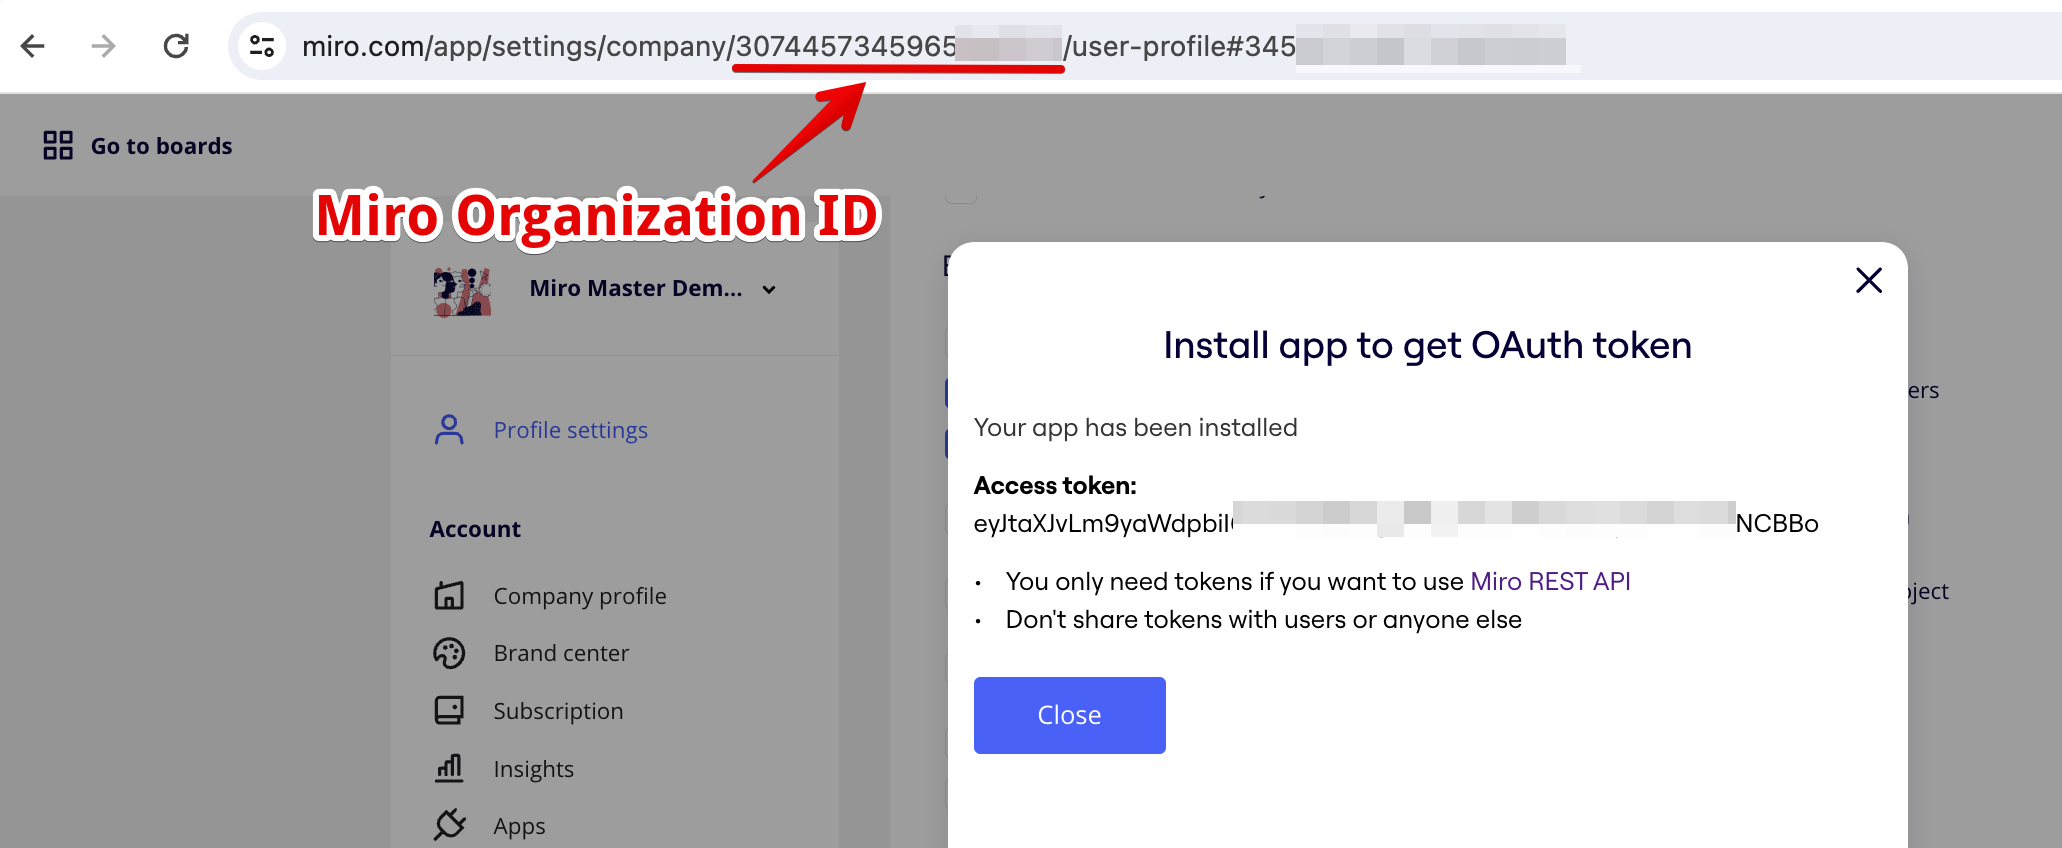Open Profile settings
The height and width of the screenshot is (848, 2062).
click(x=570, y=430)
